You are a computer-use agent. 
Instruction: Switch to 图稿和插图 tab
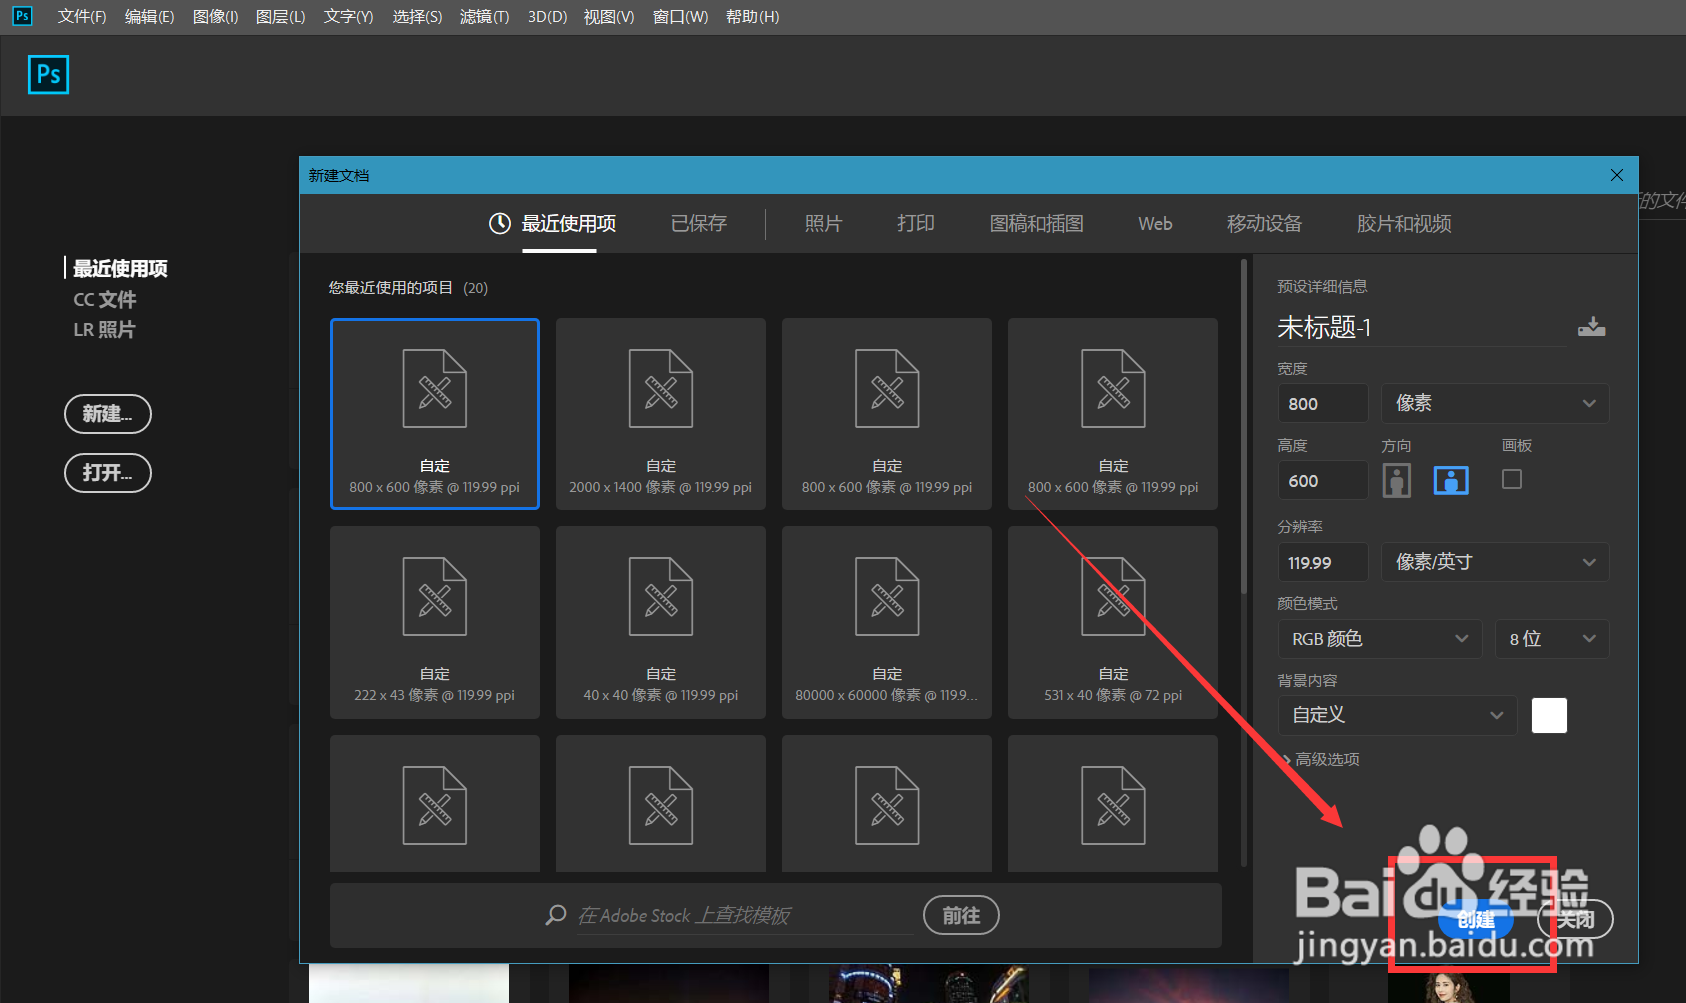coord(1036,223)
